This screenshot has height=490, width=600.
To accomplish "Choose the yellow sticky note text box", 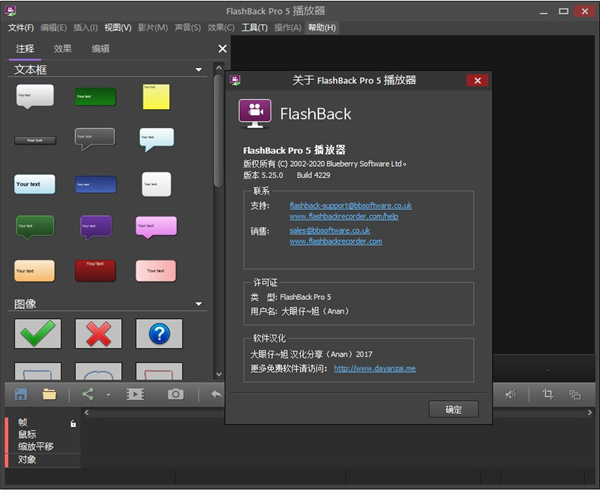I will [156, 96].
